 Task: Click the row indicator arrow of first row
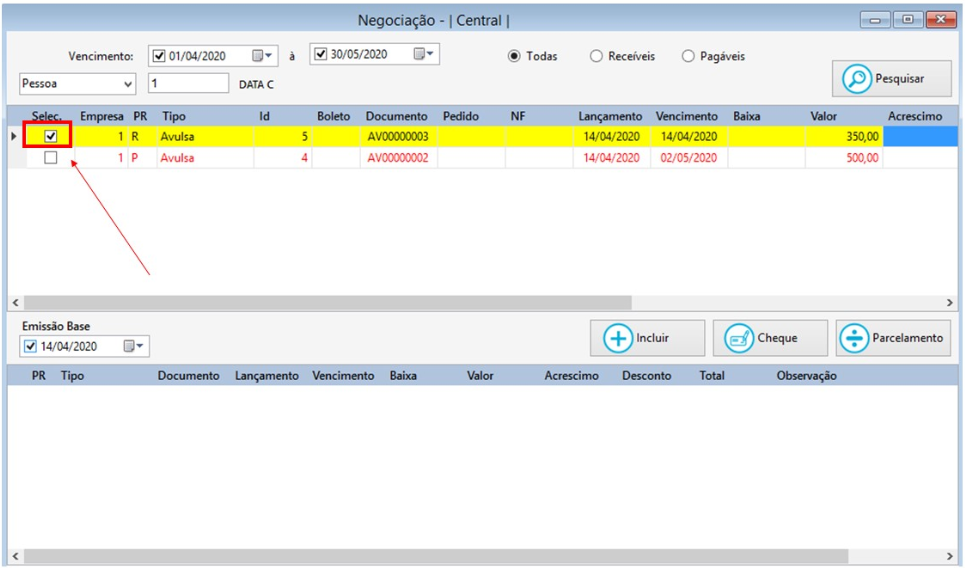14,136
